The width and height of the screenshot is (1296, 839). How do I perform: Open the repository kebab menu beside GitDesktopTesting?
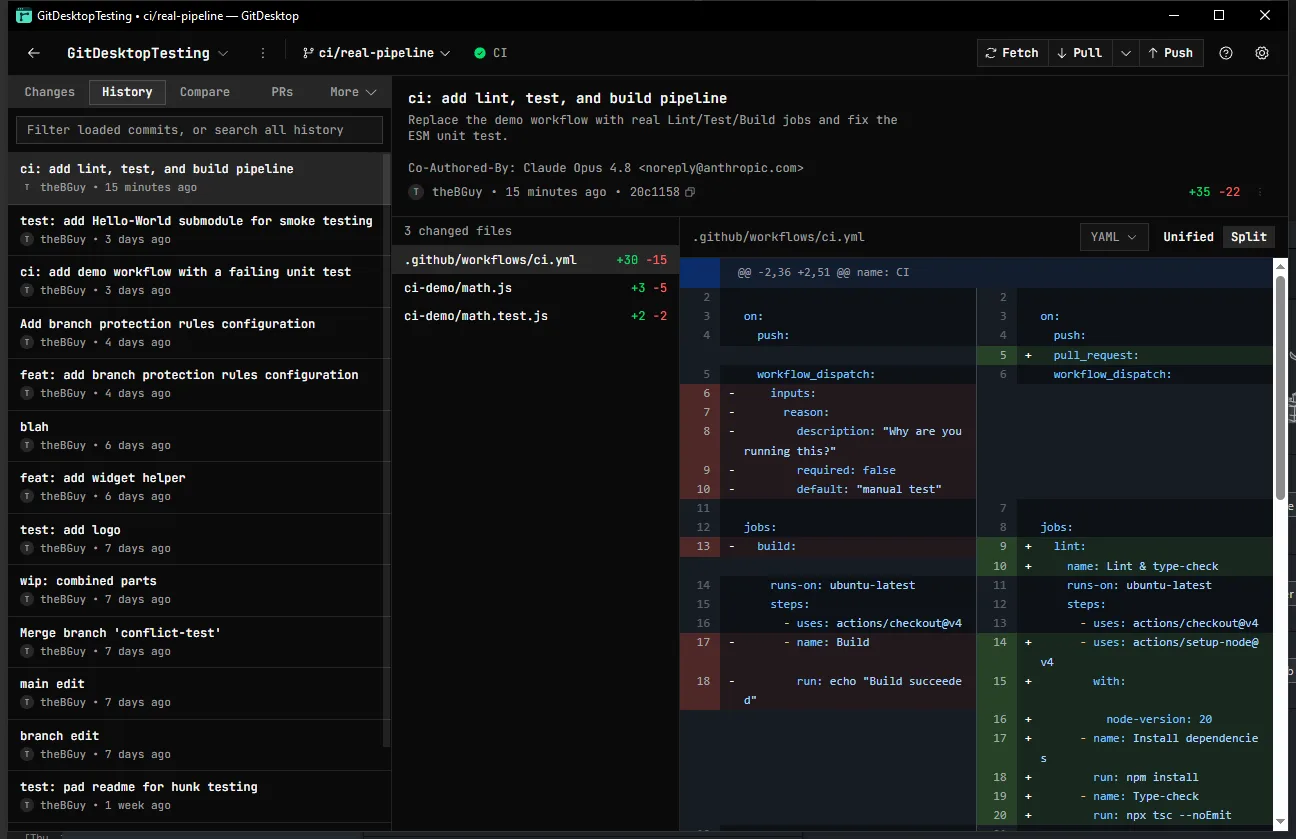[x=263, y=53]
